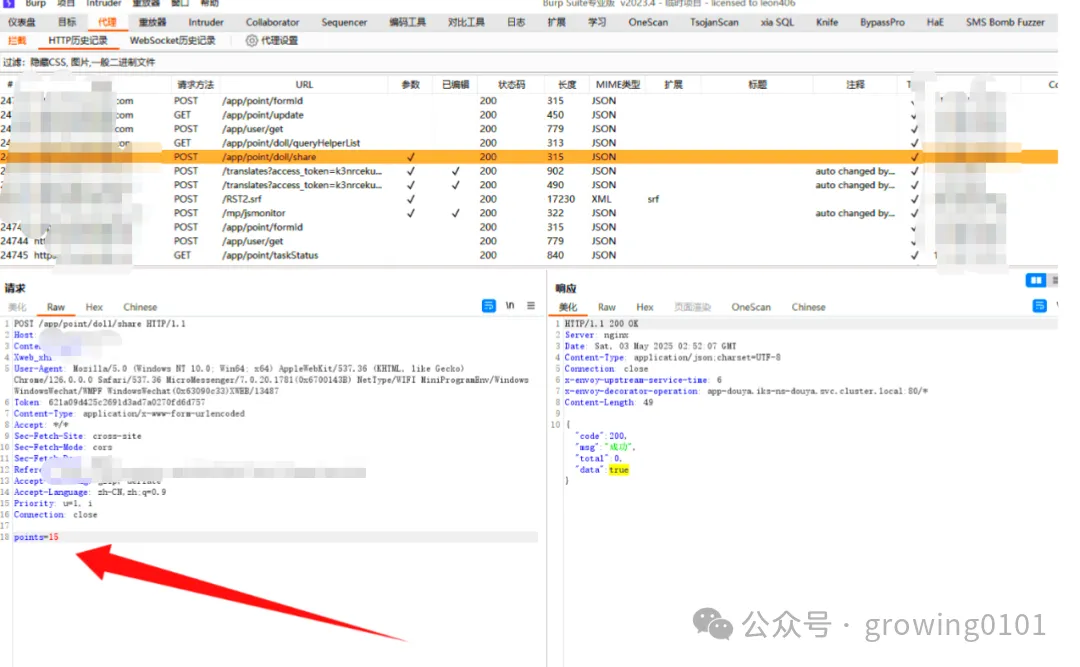Open the 学习 tab
Image resolution: width=1080 pixels, height=667 pixels.
(596, 22)
